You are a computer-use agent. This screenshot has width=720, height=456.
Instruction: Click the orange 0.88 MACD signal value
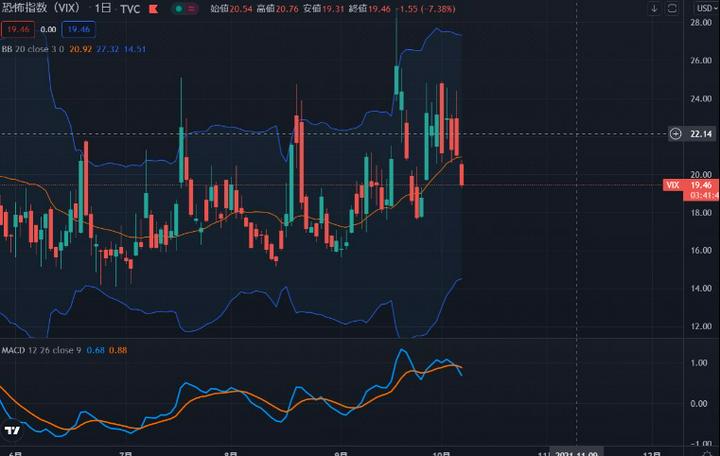point(116,349)
